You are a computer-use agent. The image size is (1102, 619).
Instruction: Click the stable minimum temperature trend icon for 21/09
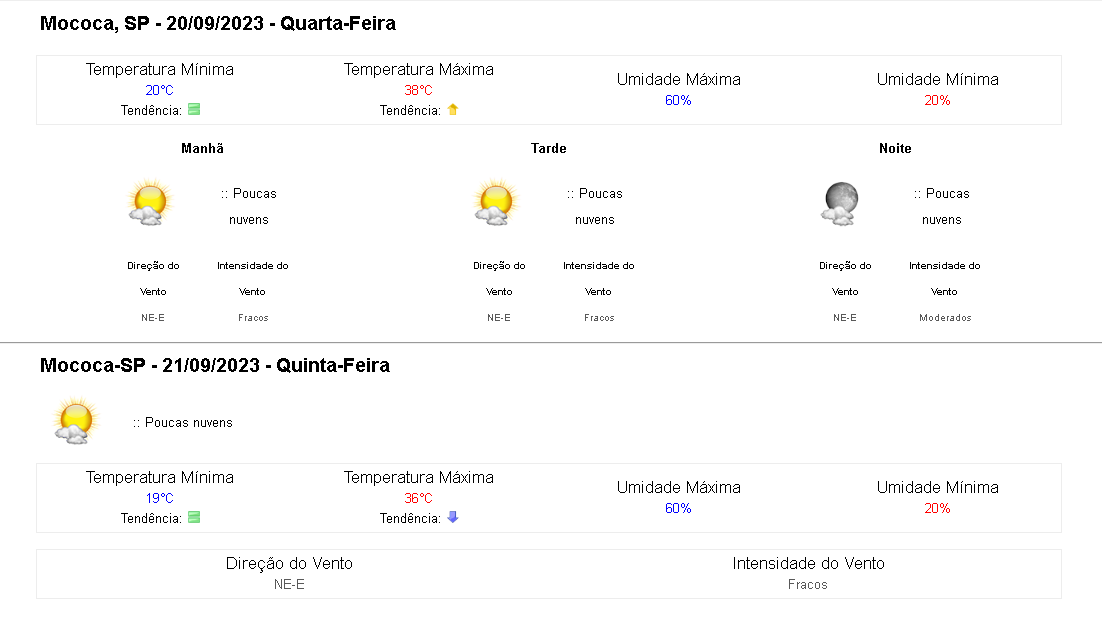(194, 518)
